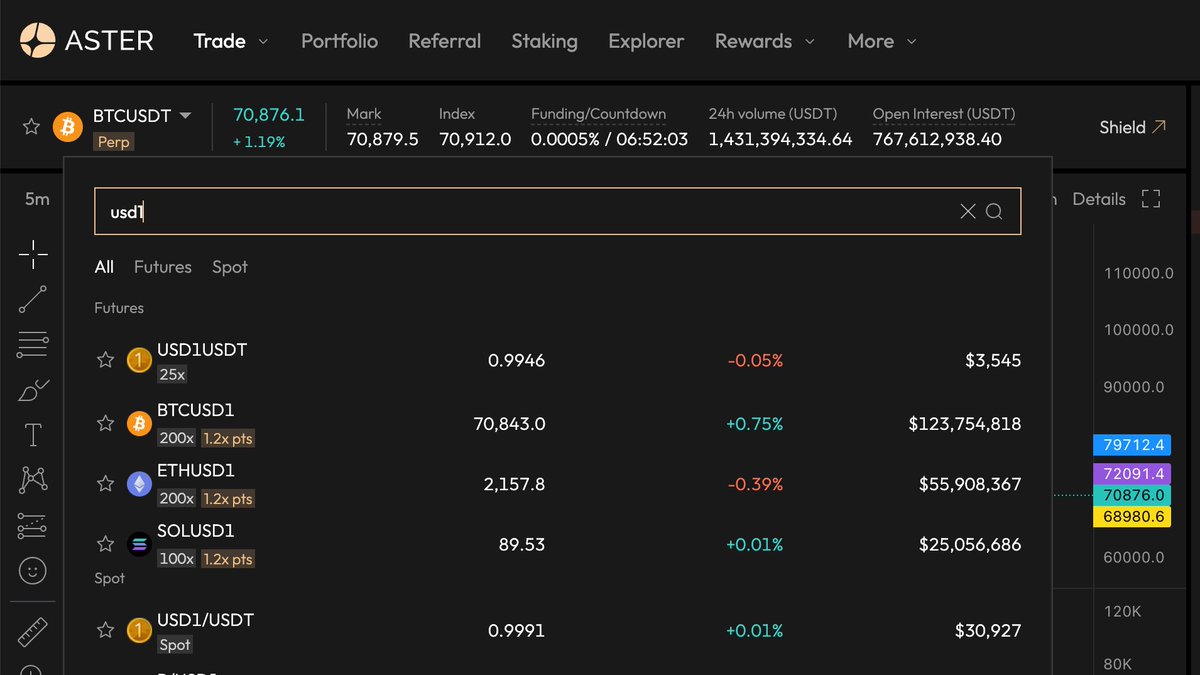Select the trend line drawing tool
Image resolution: width=1200 pixels, height=675 pixels.
(x=33, y=299)
